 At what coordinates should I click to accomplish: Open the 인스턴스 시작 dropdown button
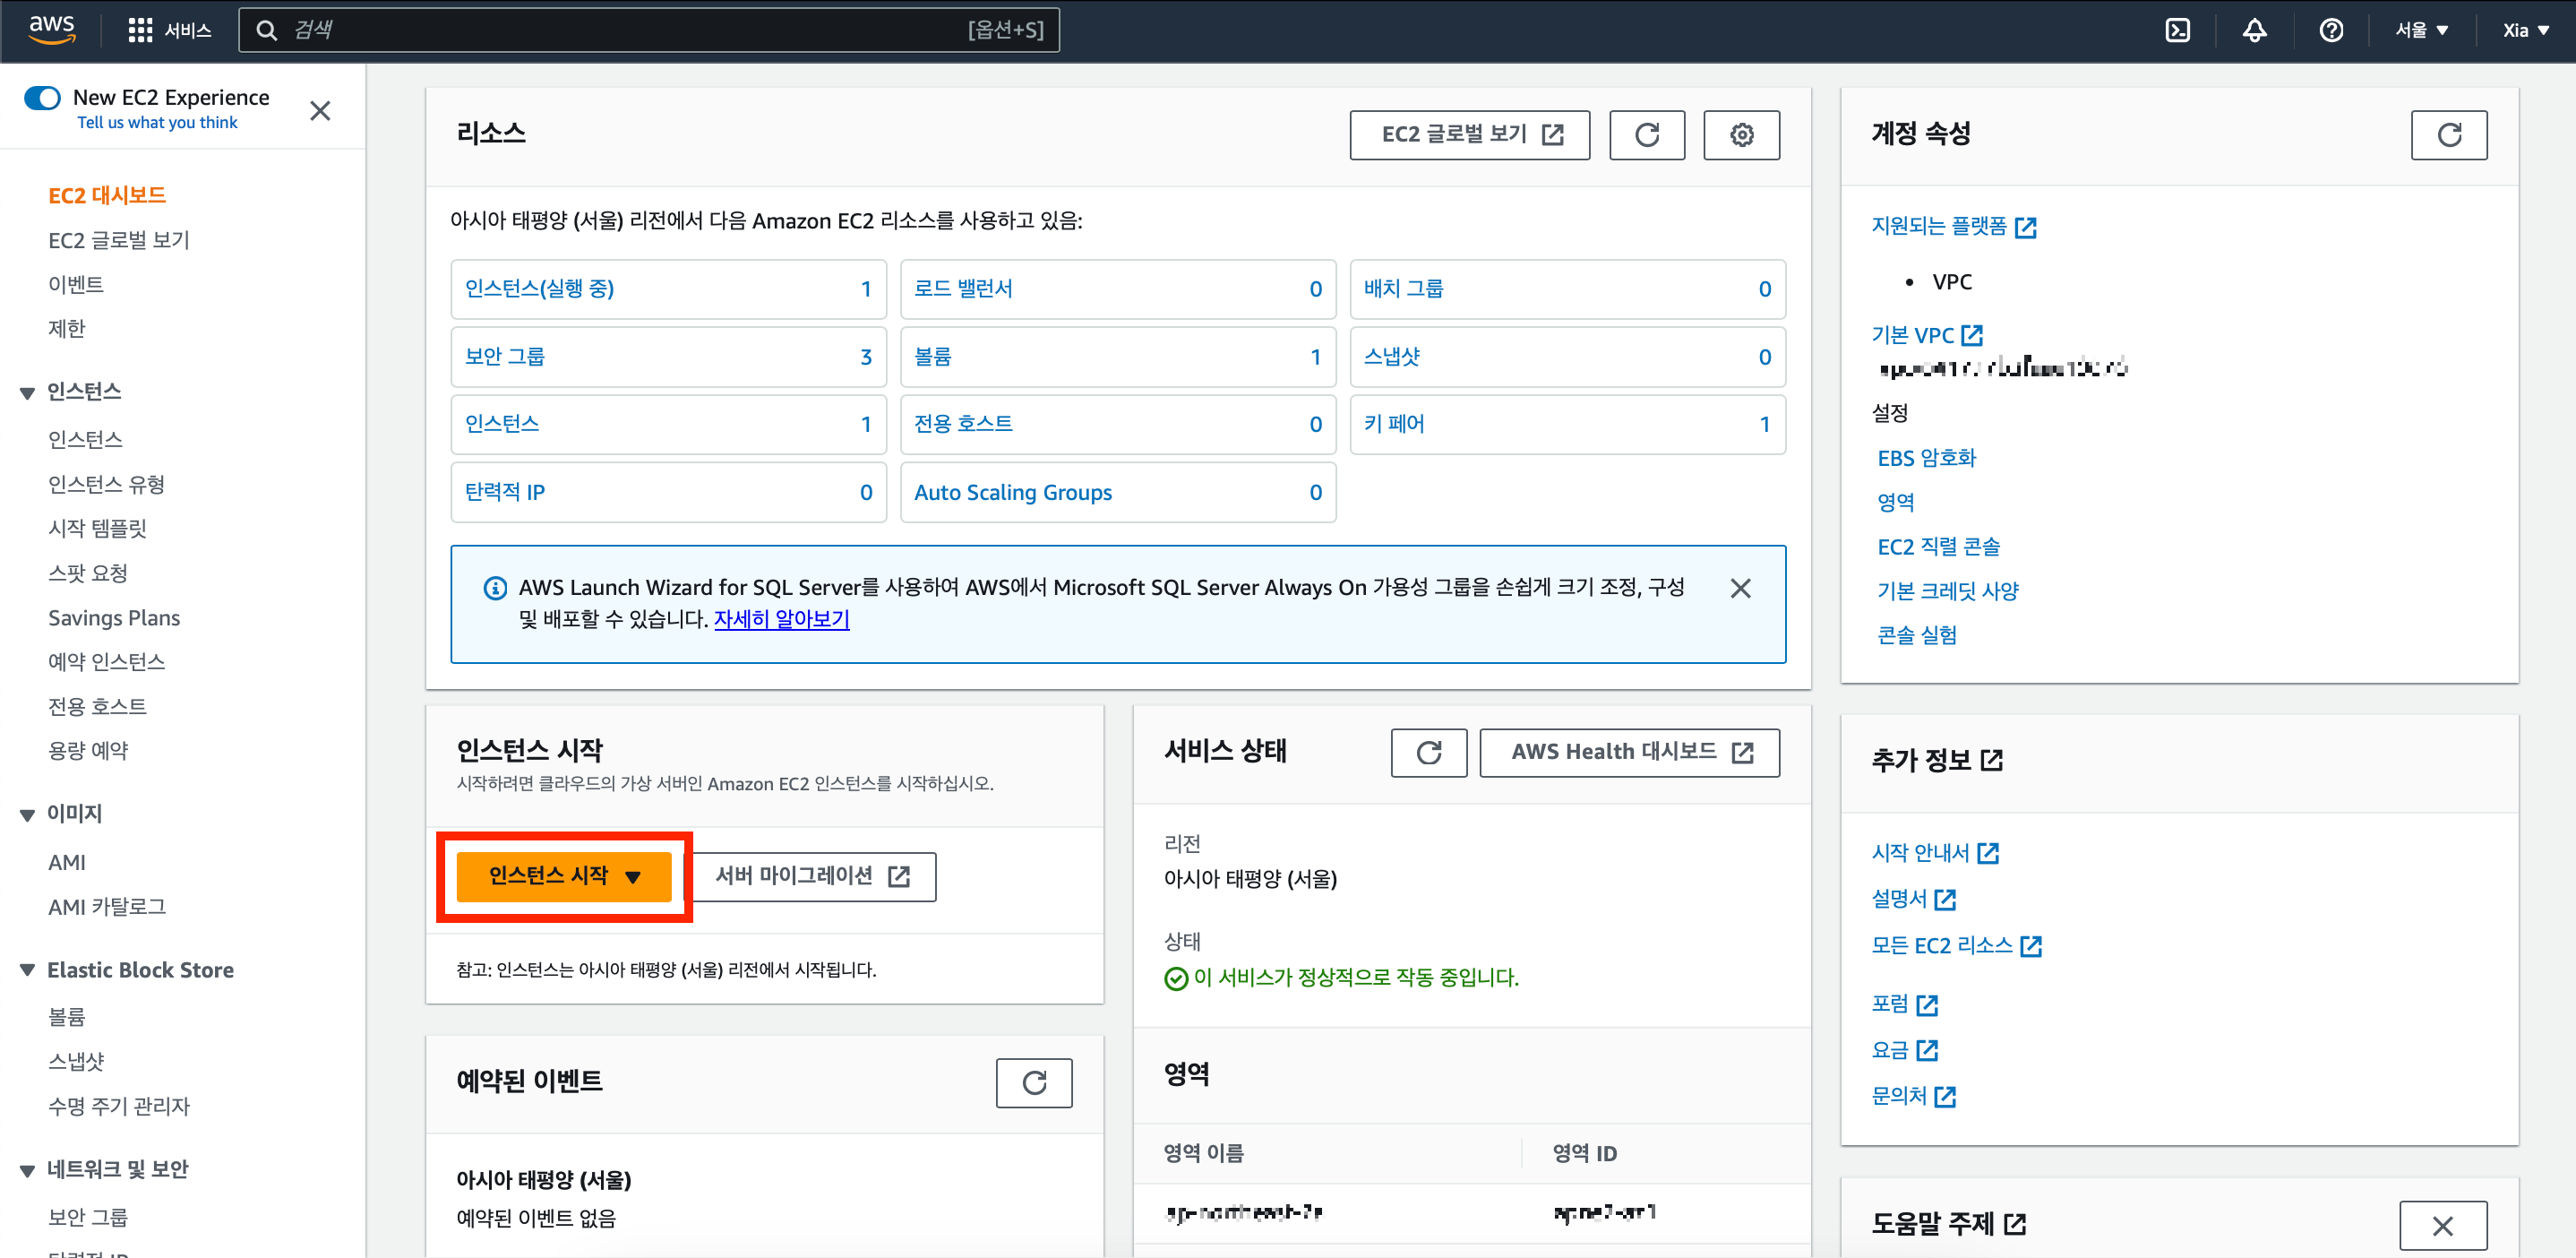pos(564,877)
